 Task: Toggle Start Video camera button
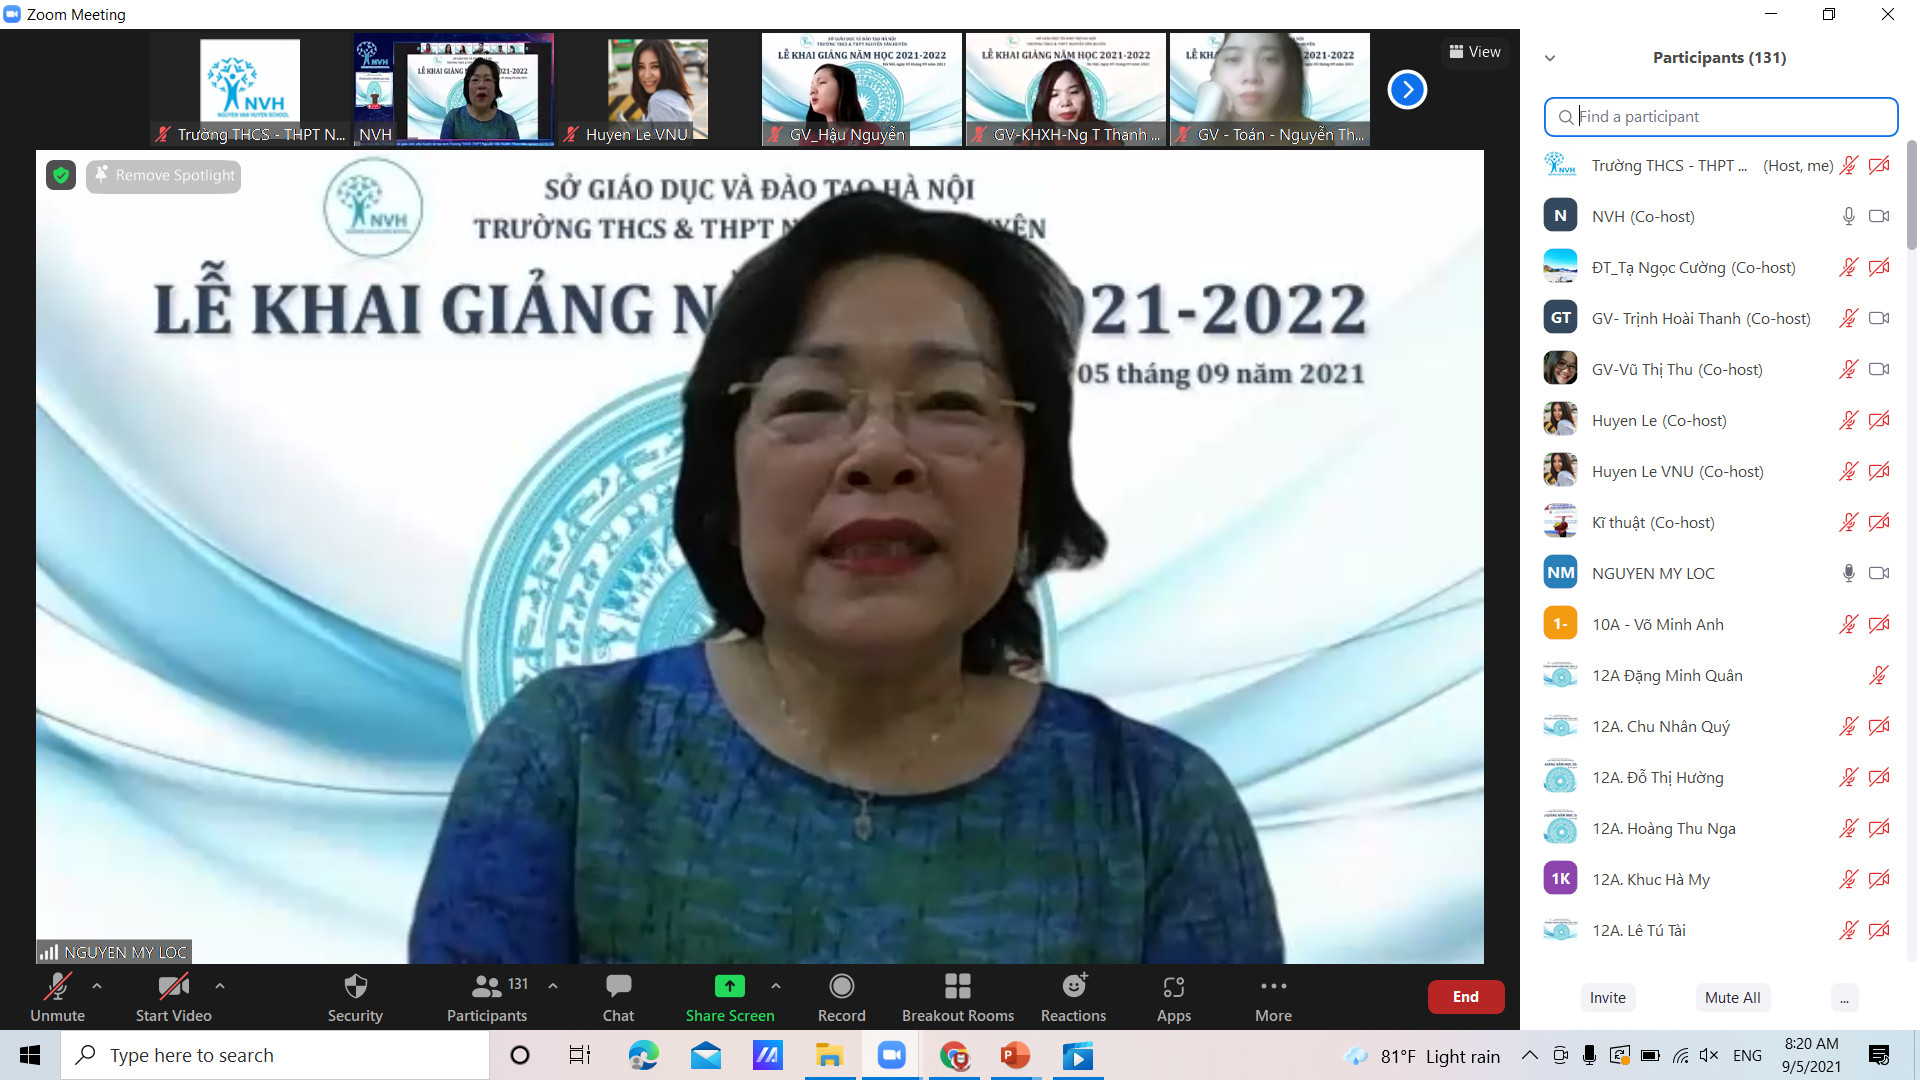point(173,987)
